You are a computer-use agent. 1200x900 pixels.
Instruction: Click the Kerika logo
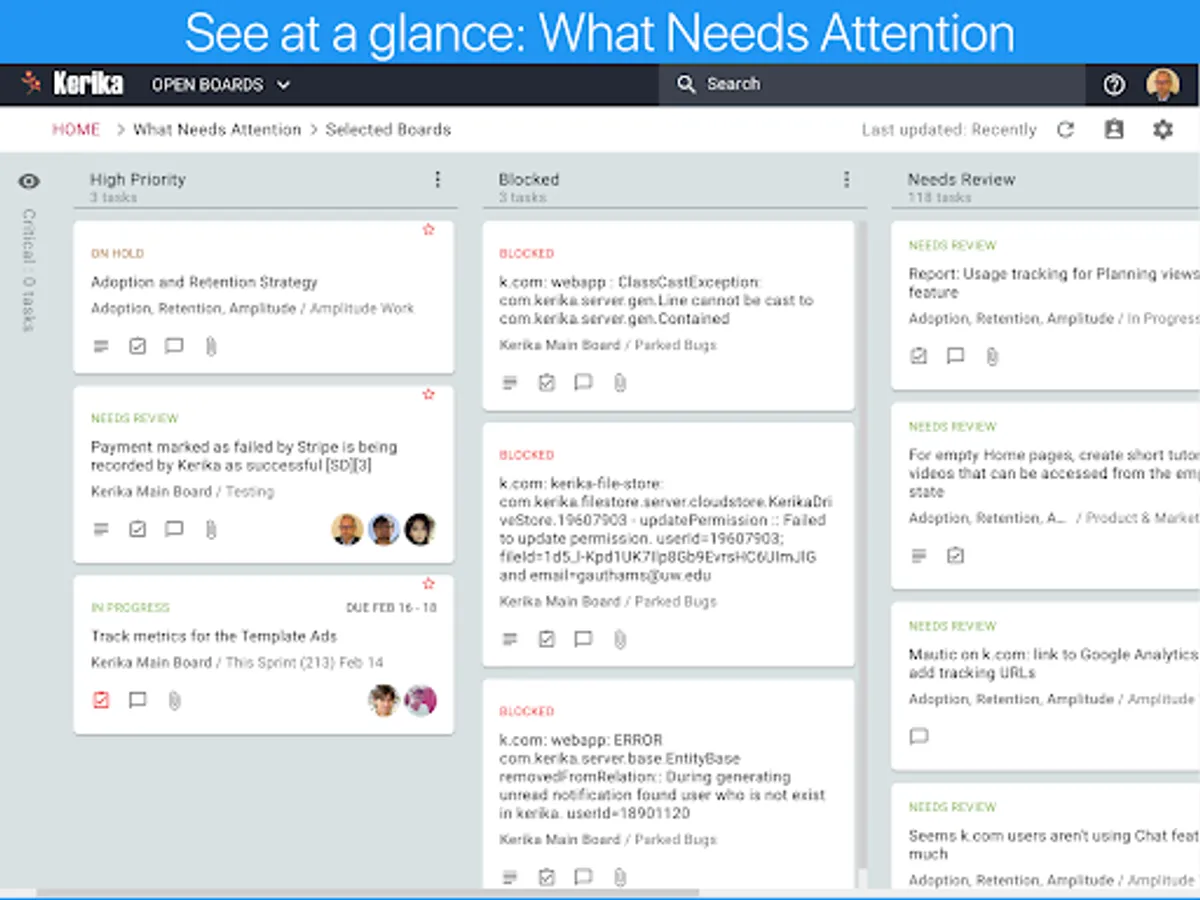coord(73,84)
